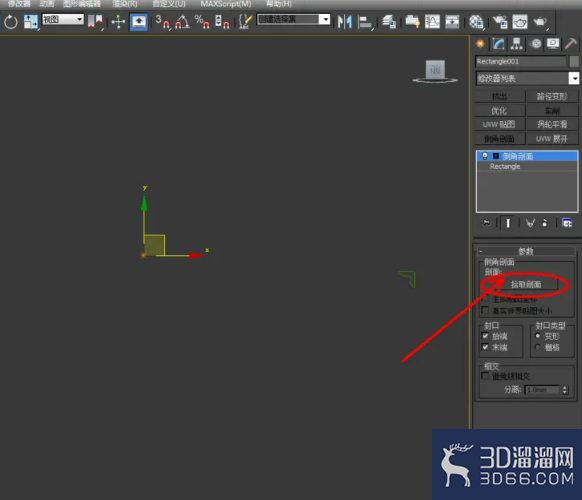Image resolution: width=582 pixels, height=500 pixels.
Task: Open the Create Selection Set dropdown
Action: click(x=293, y=19)
